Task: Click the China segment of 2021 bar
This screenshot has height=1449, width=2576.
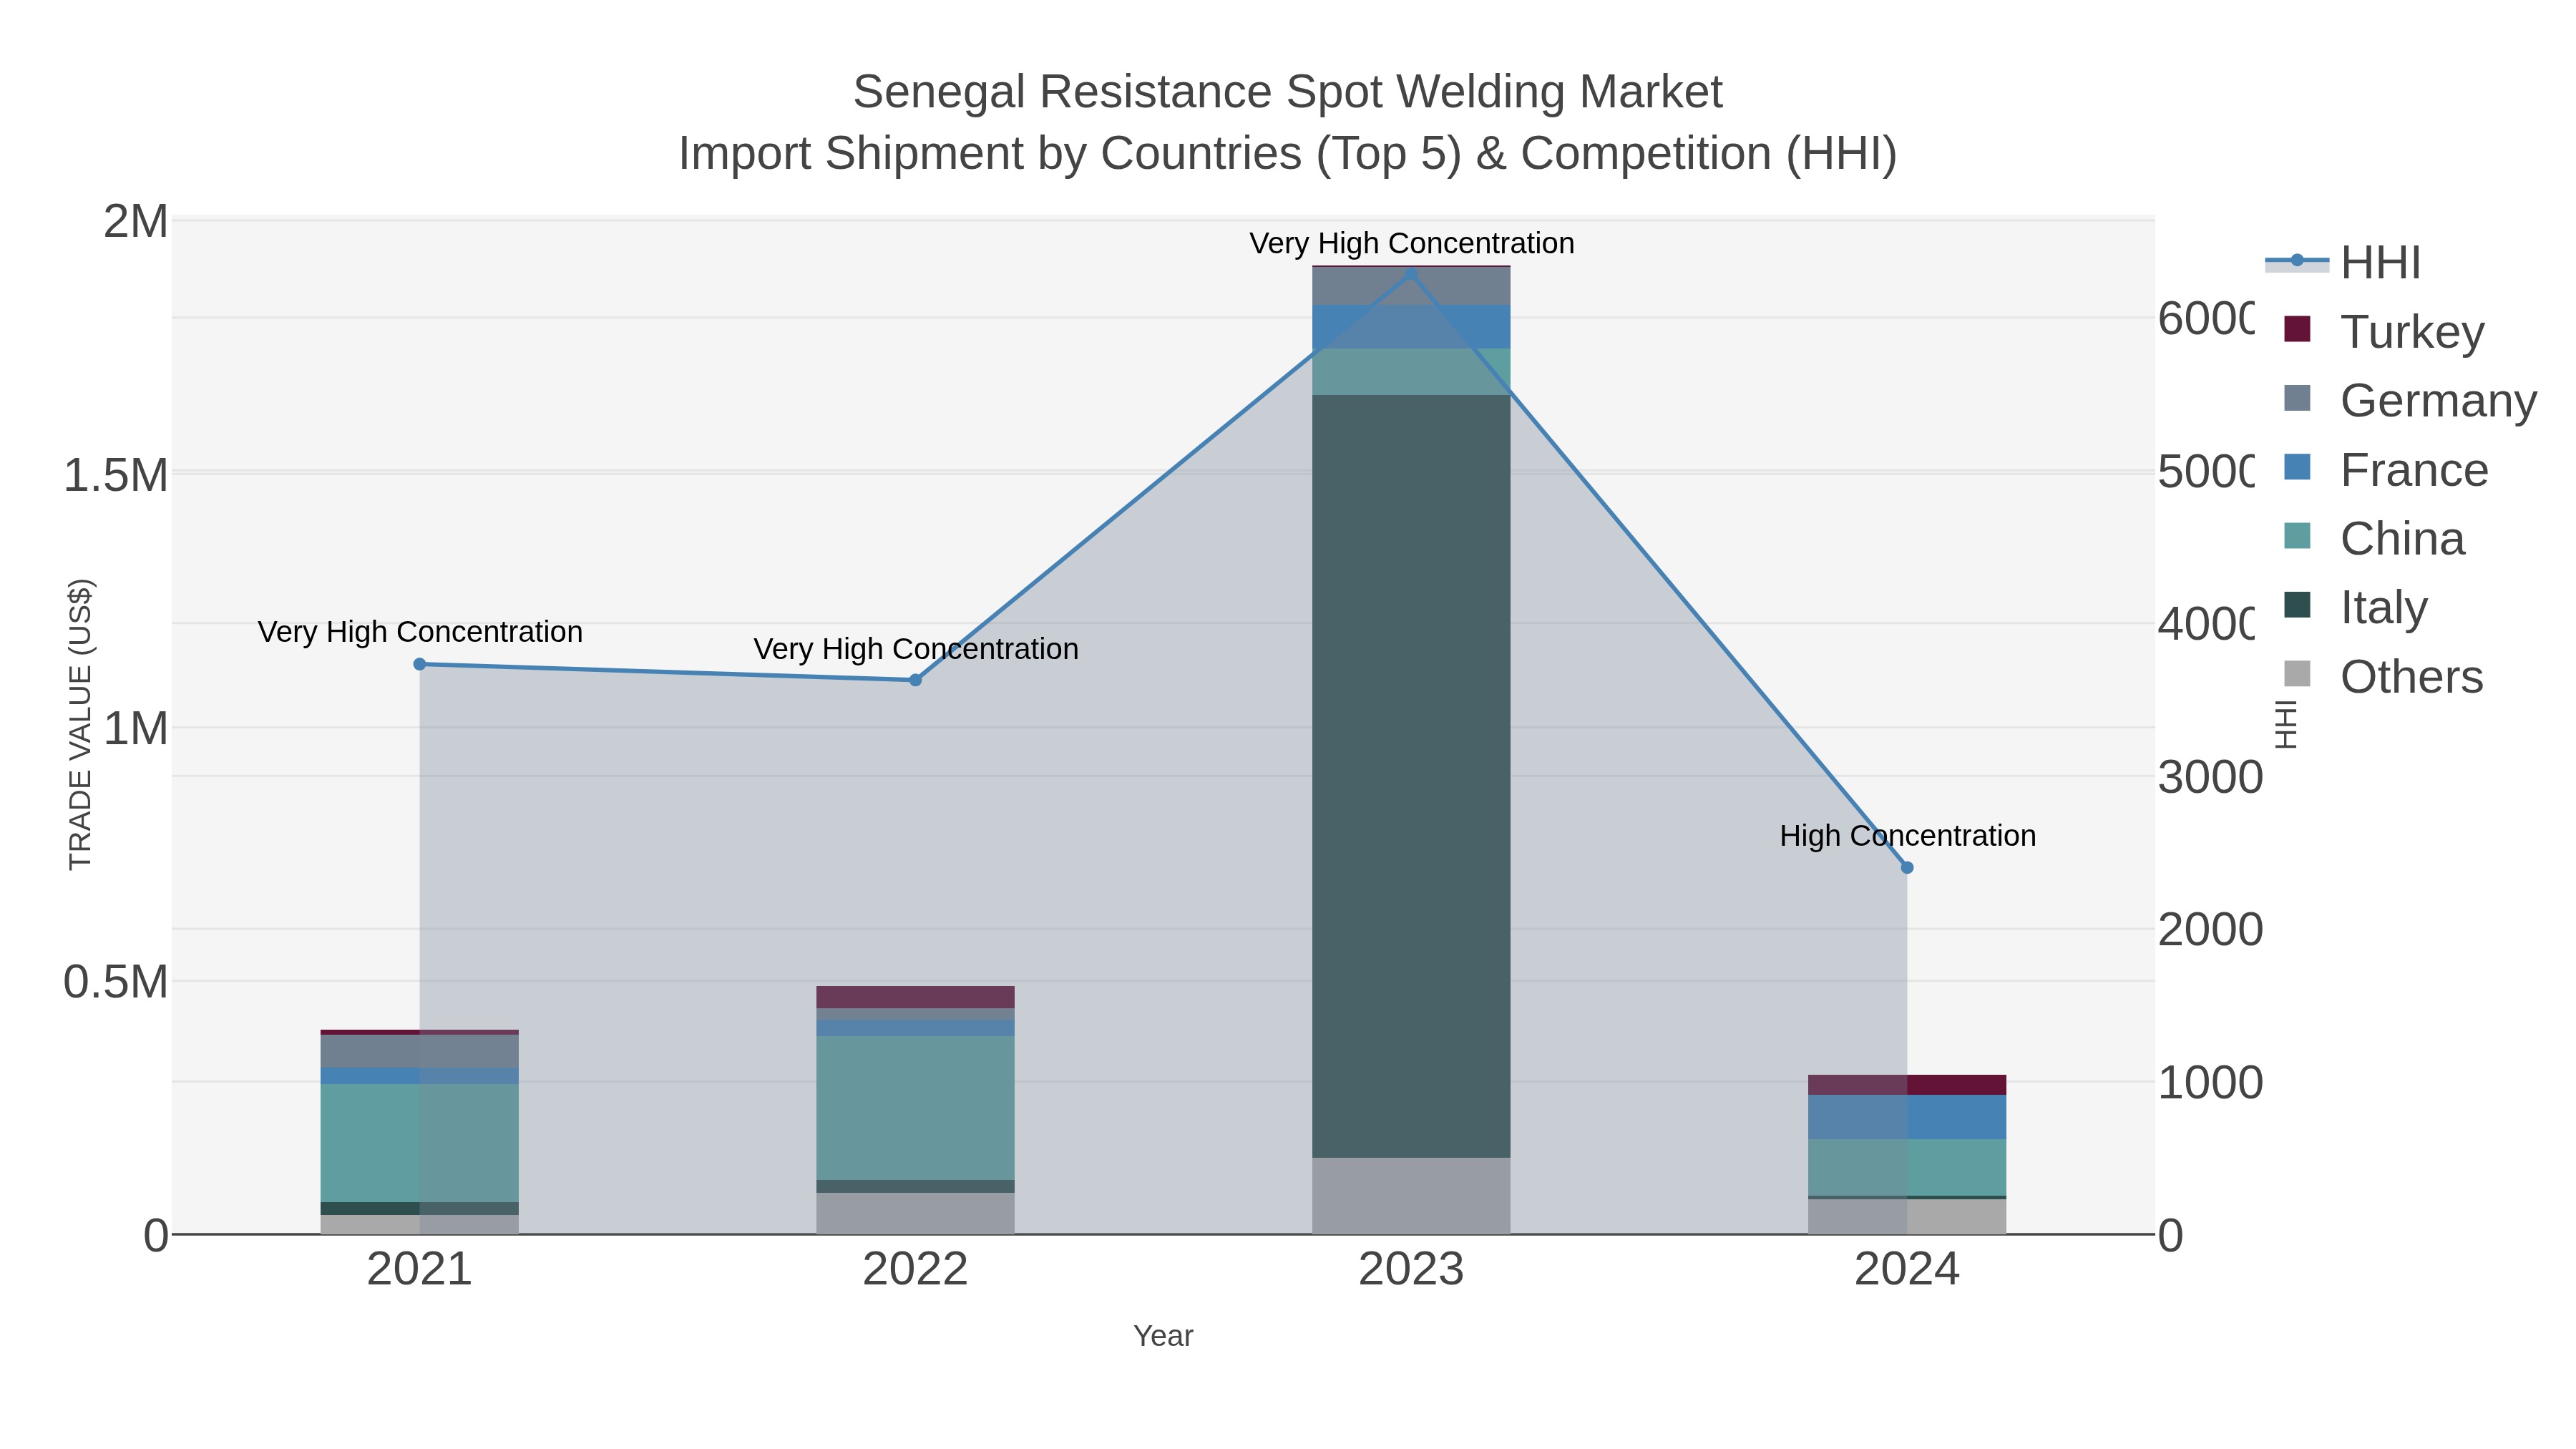Action: click(x=420, y=1143)
